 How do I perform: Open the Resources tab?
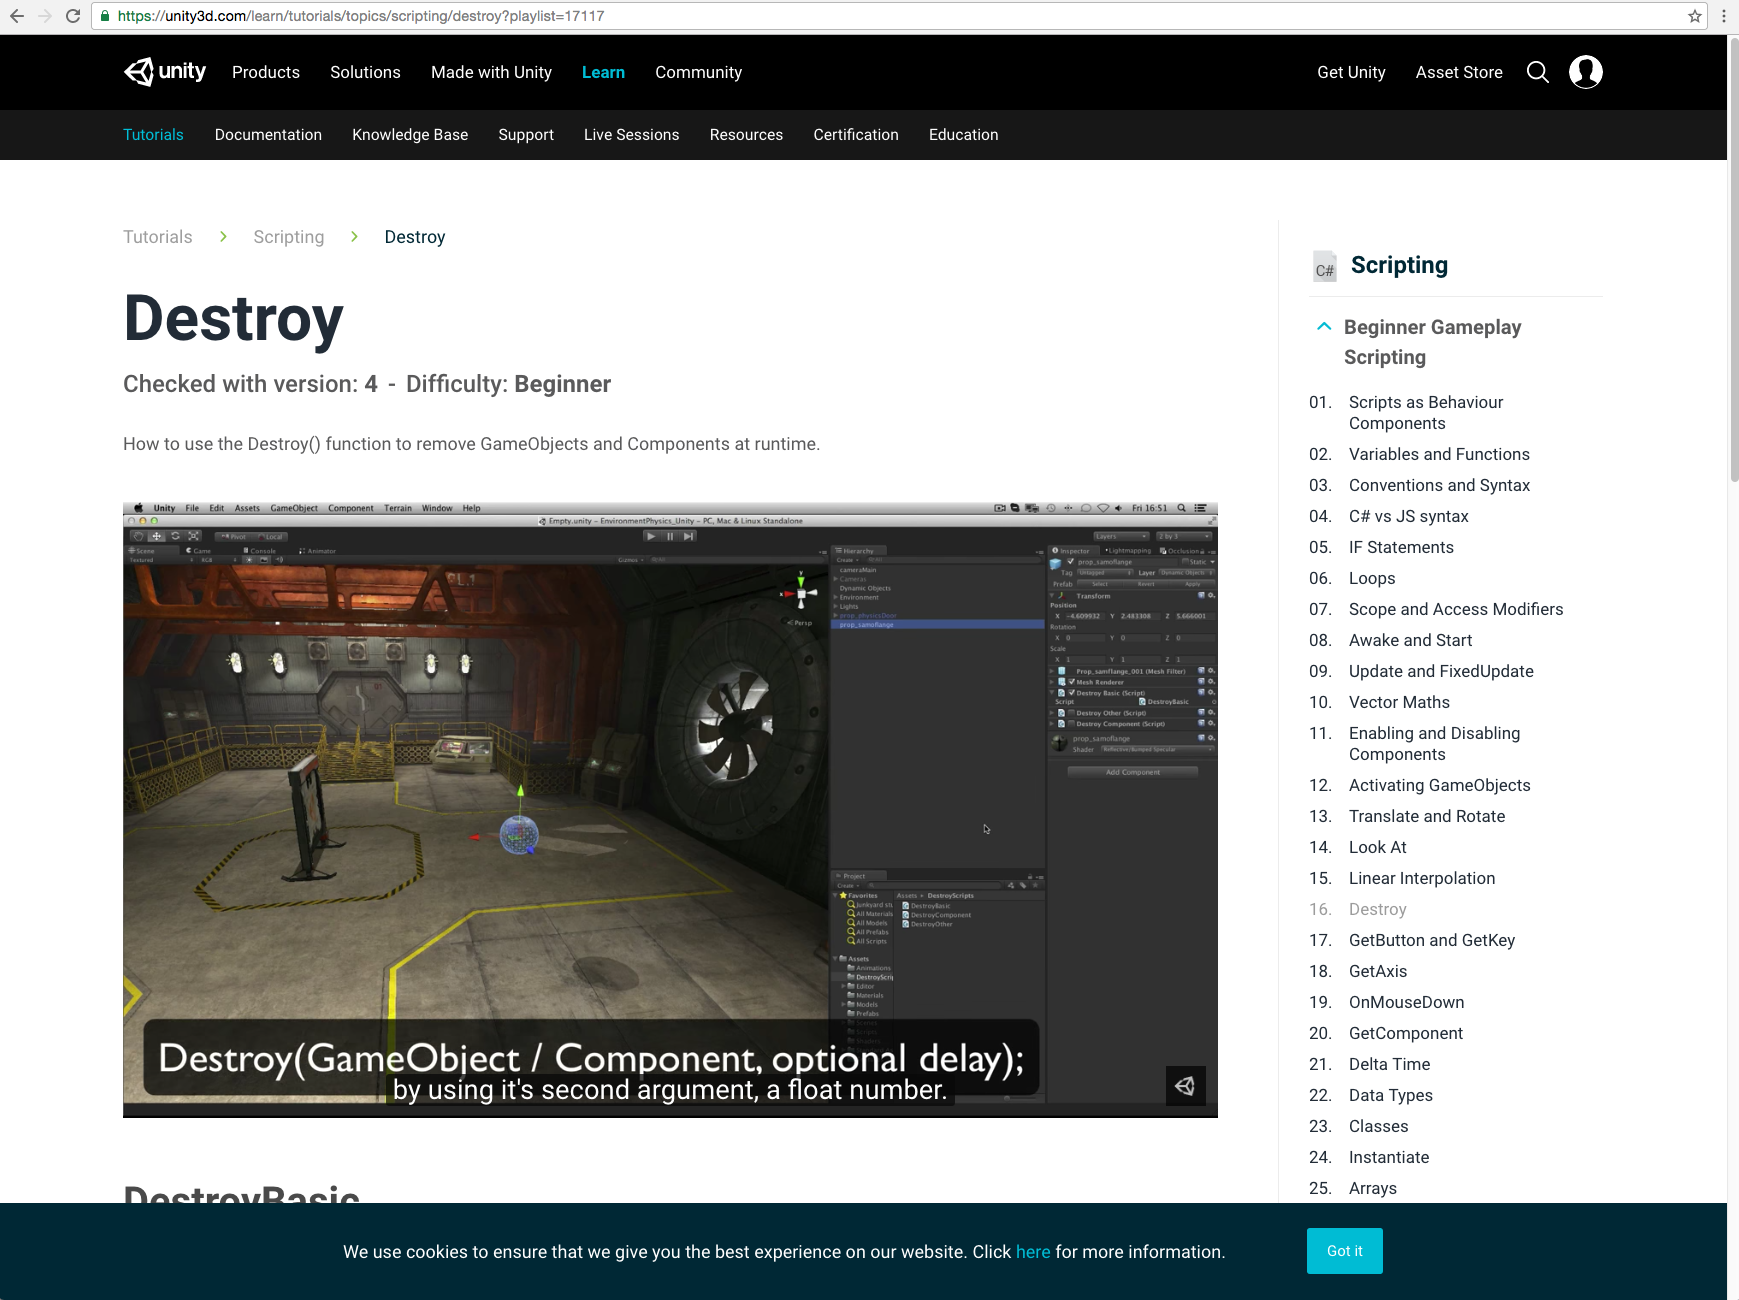[746, 135]
